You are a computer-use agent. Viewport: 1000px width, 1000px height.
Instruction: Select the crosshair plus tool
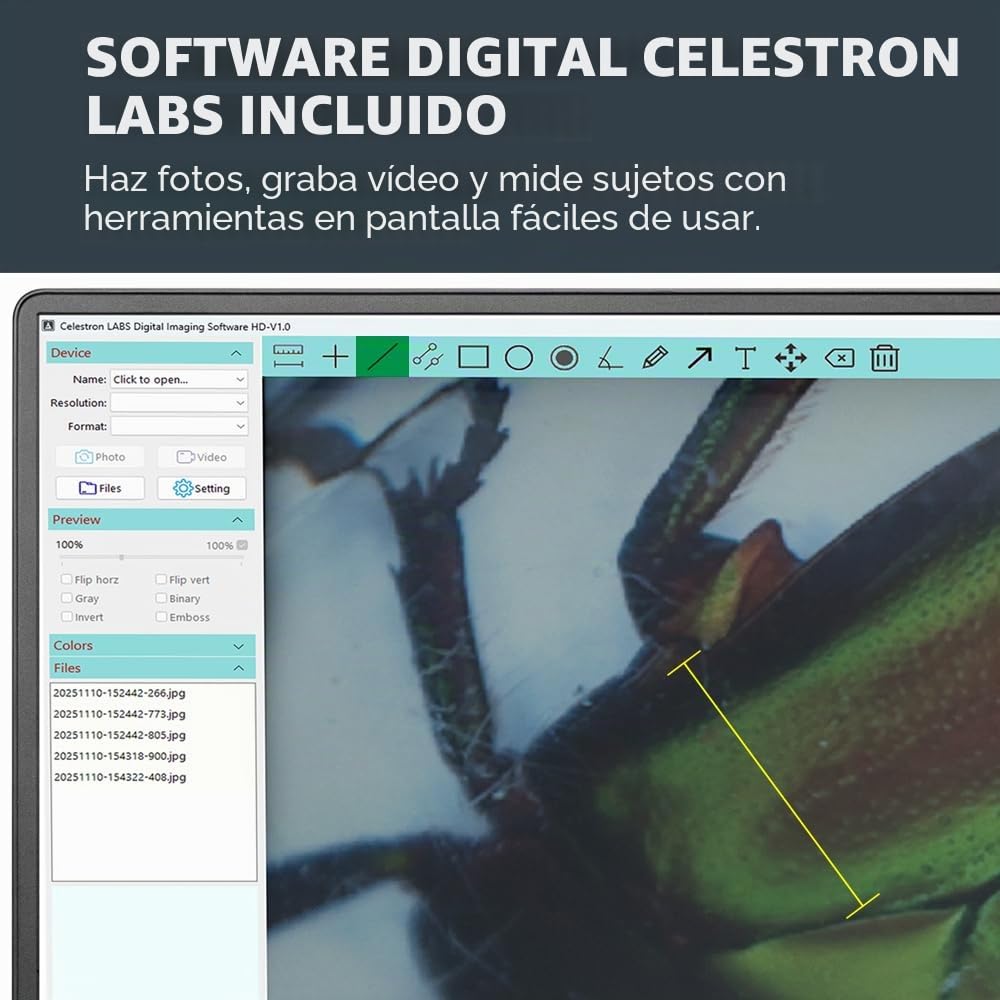(335, 357)
